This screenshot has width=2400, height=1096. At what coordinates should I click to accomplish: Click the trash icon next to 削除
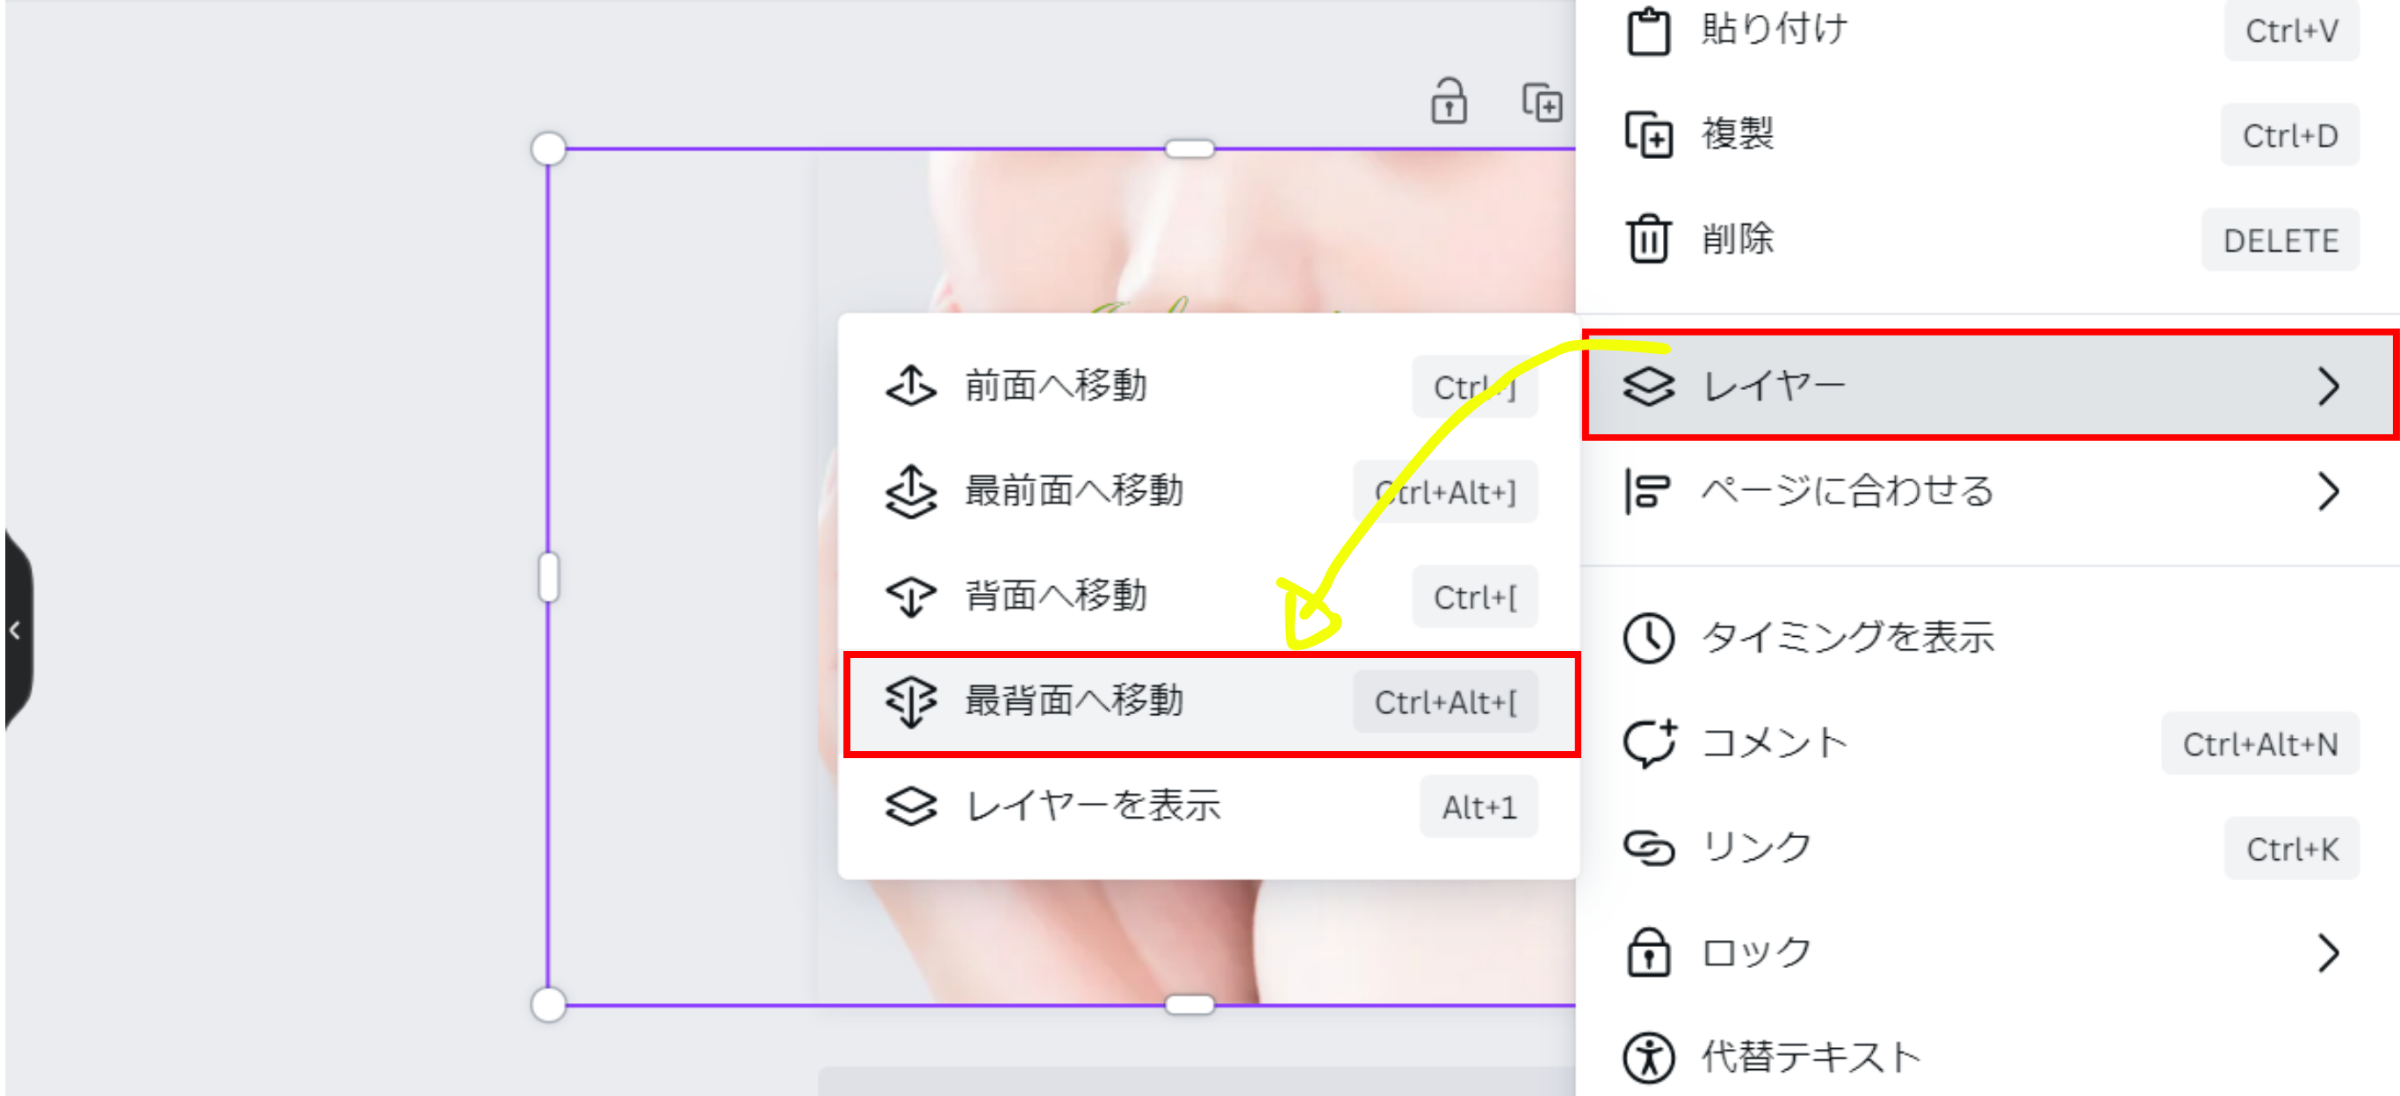click(1648, 239)
